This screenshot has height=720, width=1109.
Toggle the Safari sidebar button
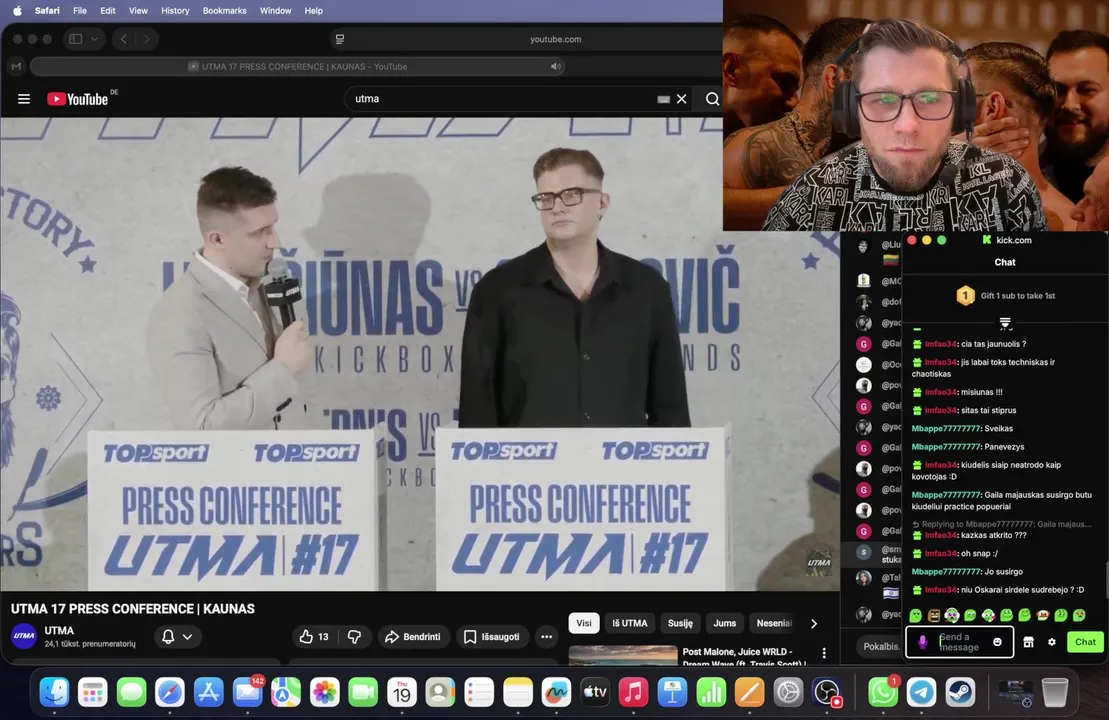pos(76,39)
